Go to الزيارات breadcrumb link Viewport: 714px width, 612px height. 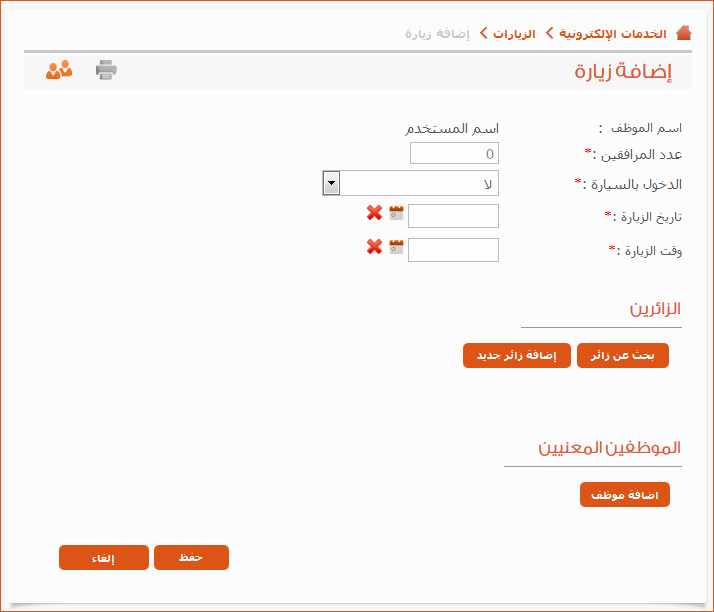[514, 34]
